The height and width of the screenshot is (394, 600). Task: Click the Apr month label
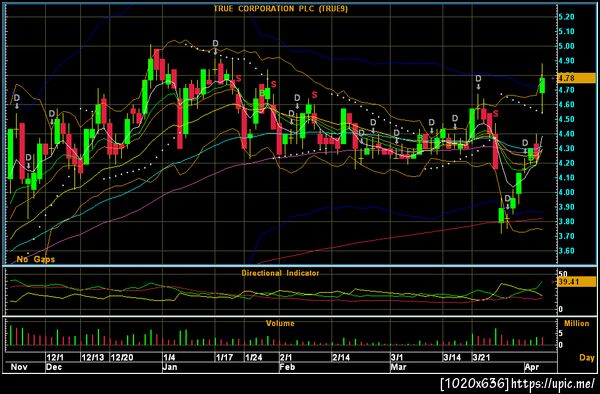(532, 367)
